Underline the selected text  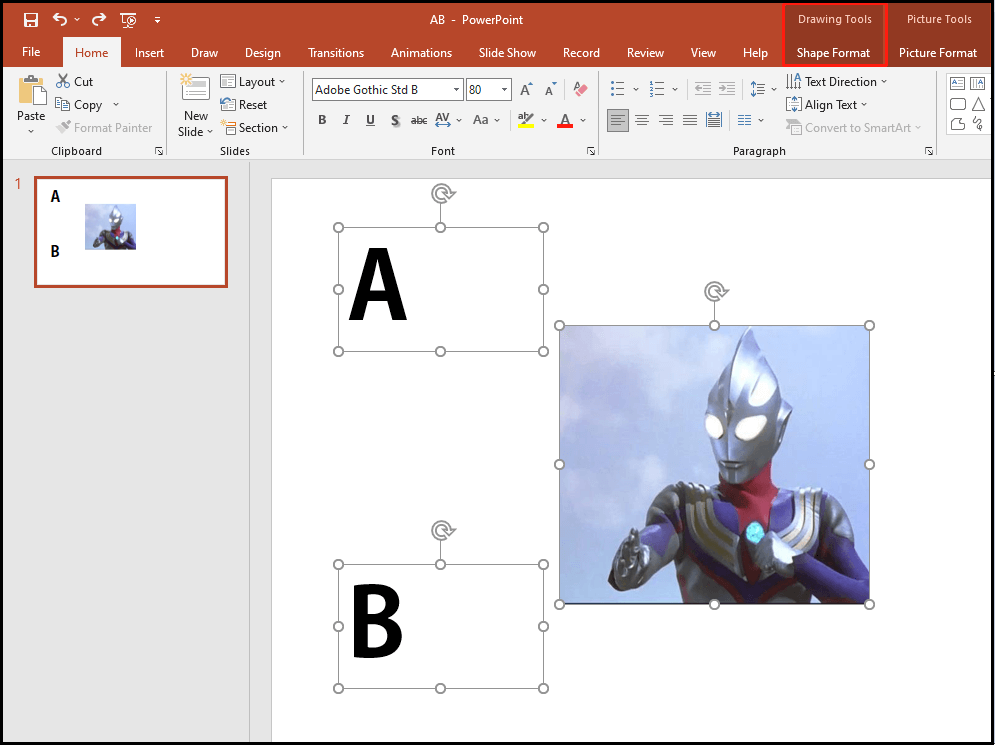point(370,120)
